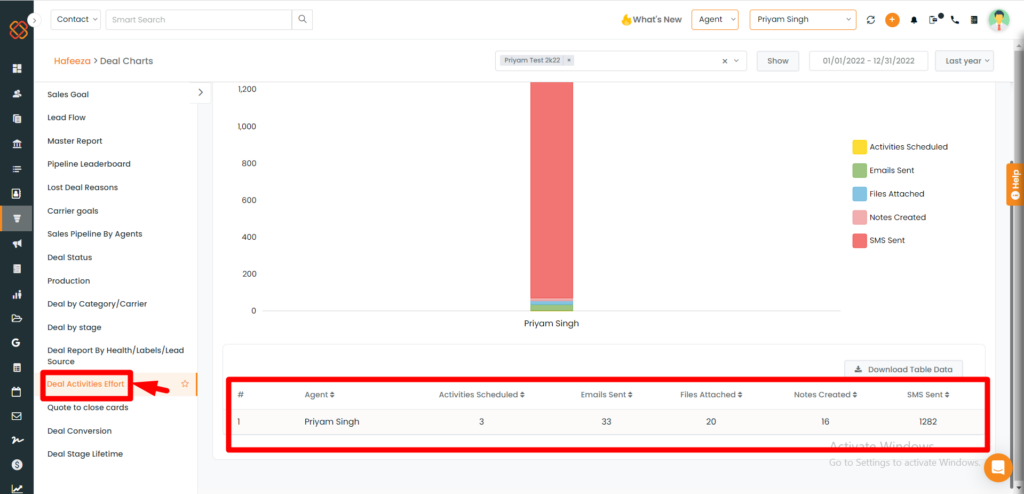
Task: Click the magnifier search button
Action: click(x=302, y=20)
